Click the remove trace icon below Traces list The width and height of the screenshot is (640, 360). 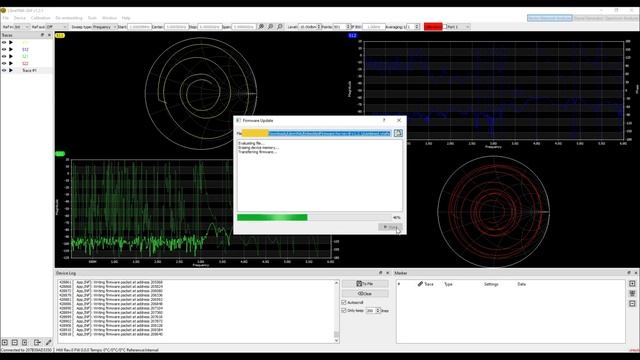click(x=15, y=342)
